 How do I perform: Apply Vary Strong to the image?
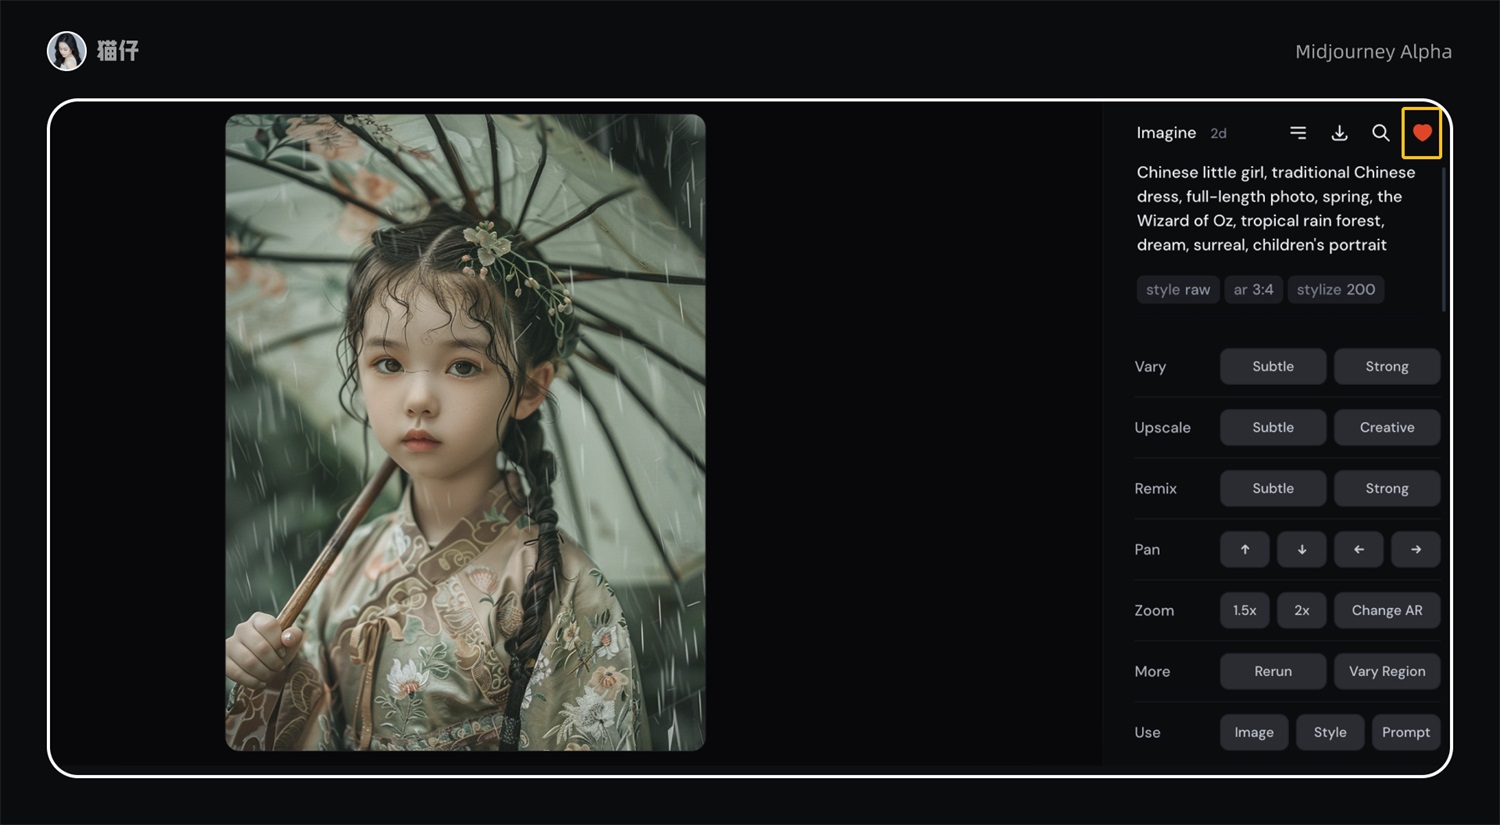[1386, 366]
